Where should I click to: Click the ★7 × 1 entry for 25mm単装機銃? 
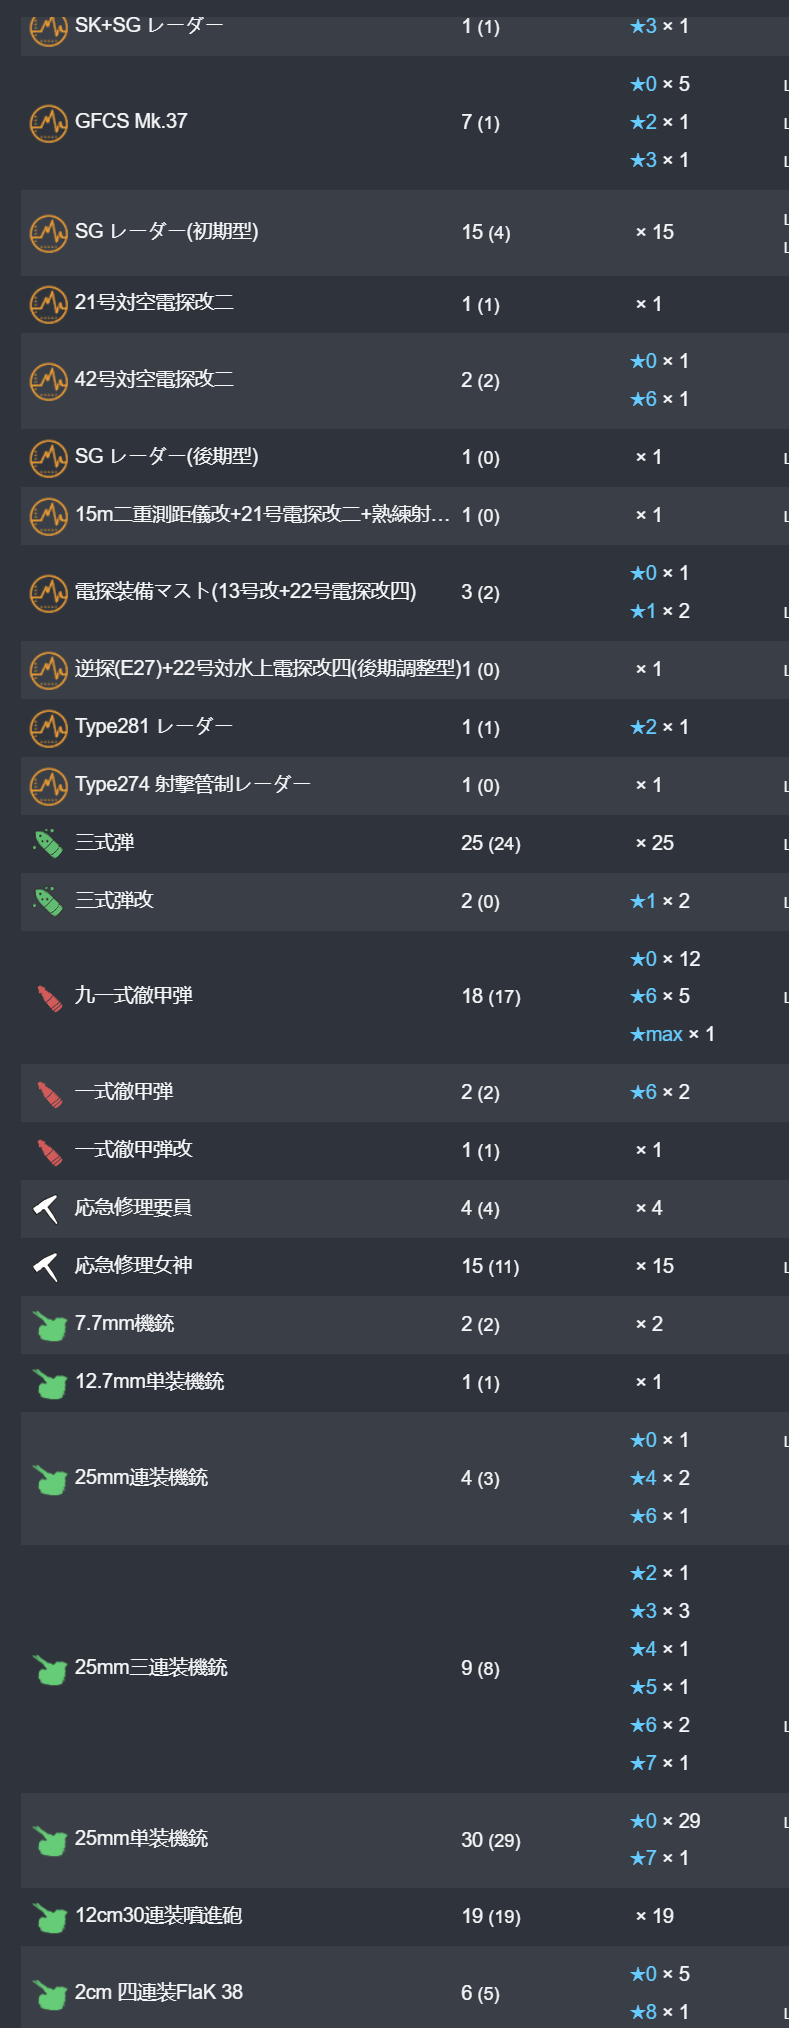point(659,1858)
